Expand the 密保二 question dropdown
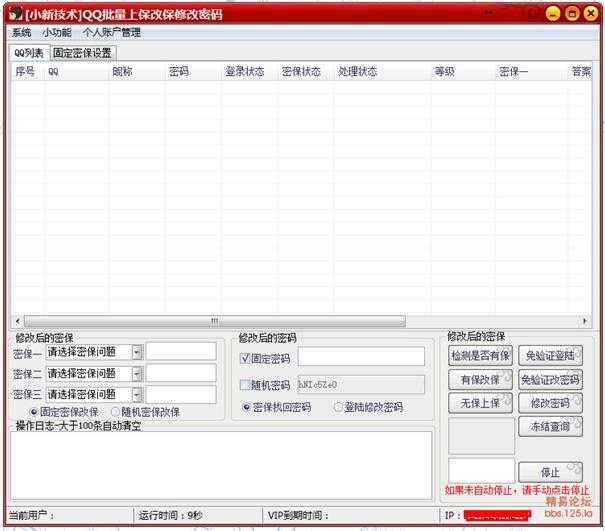605x531 pixels. [x=137, y=374]
